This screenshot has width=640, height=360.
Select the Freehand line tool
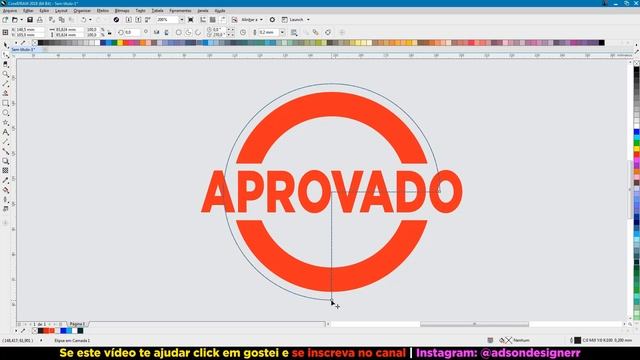(6, 84)
